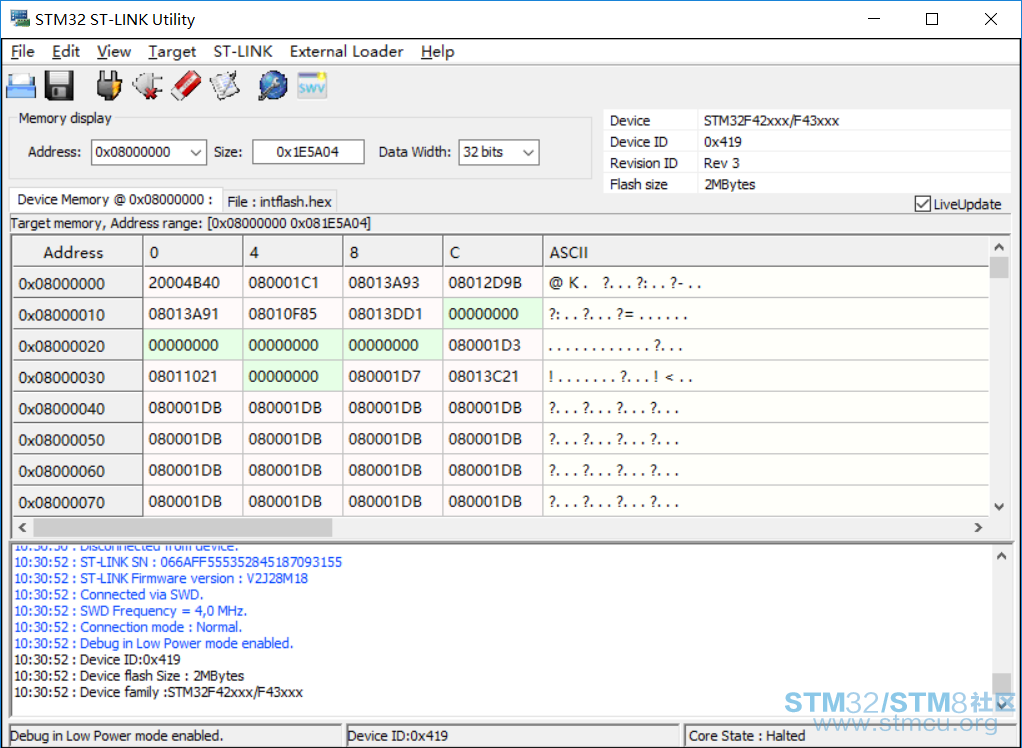
Task: Open the Edit menu
Action: 66,51
